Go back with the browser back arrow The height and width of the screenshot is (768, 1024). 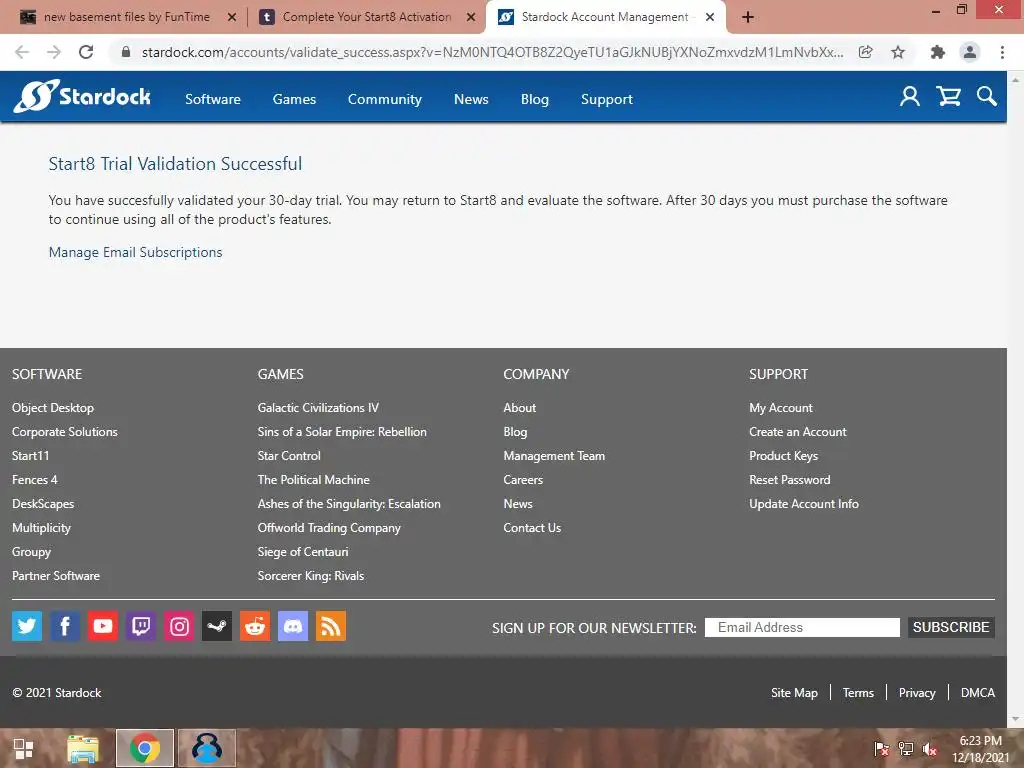coord(22,52)
